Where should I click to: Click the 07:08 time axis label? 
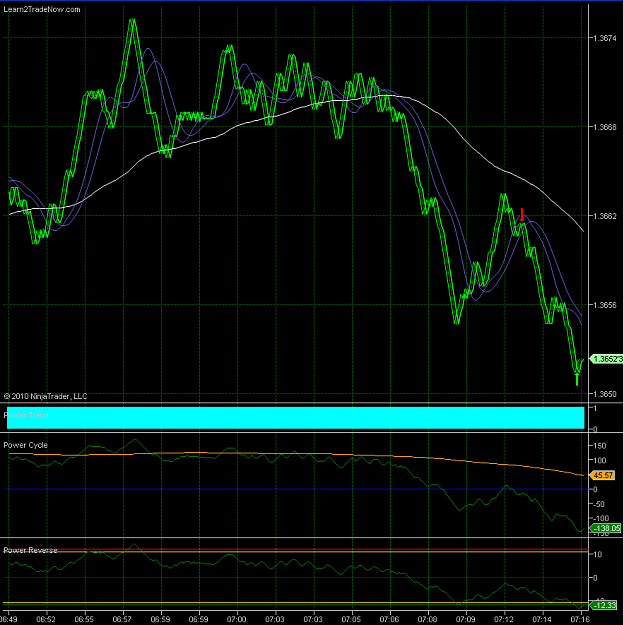[x=427, y=619]
